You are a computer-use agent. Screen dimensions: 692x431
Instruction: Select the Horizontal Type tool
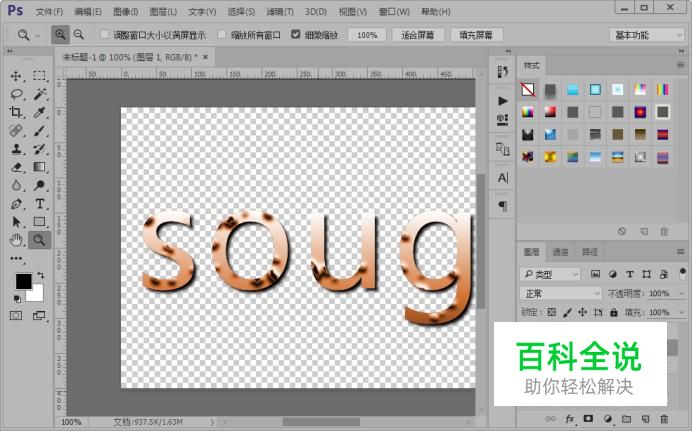click(x=40, y=204)
